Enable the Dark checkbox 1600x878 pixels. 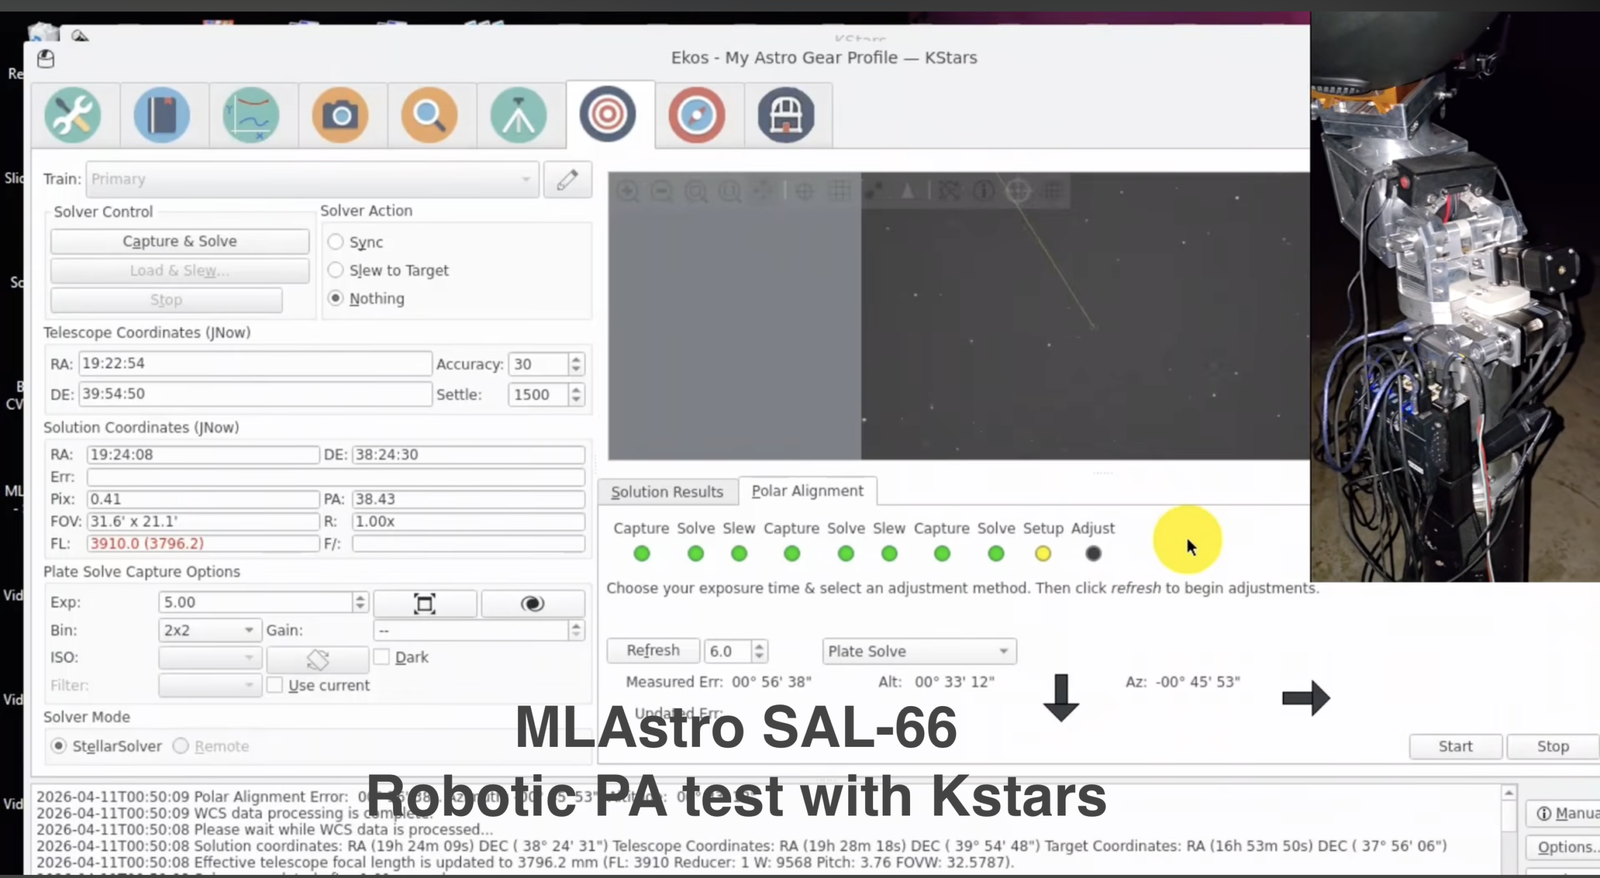382,657
